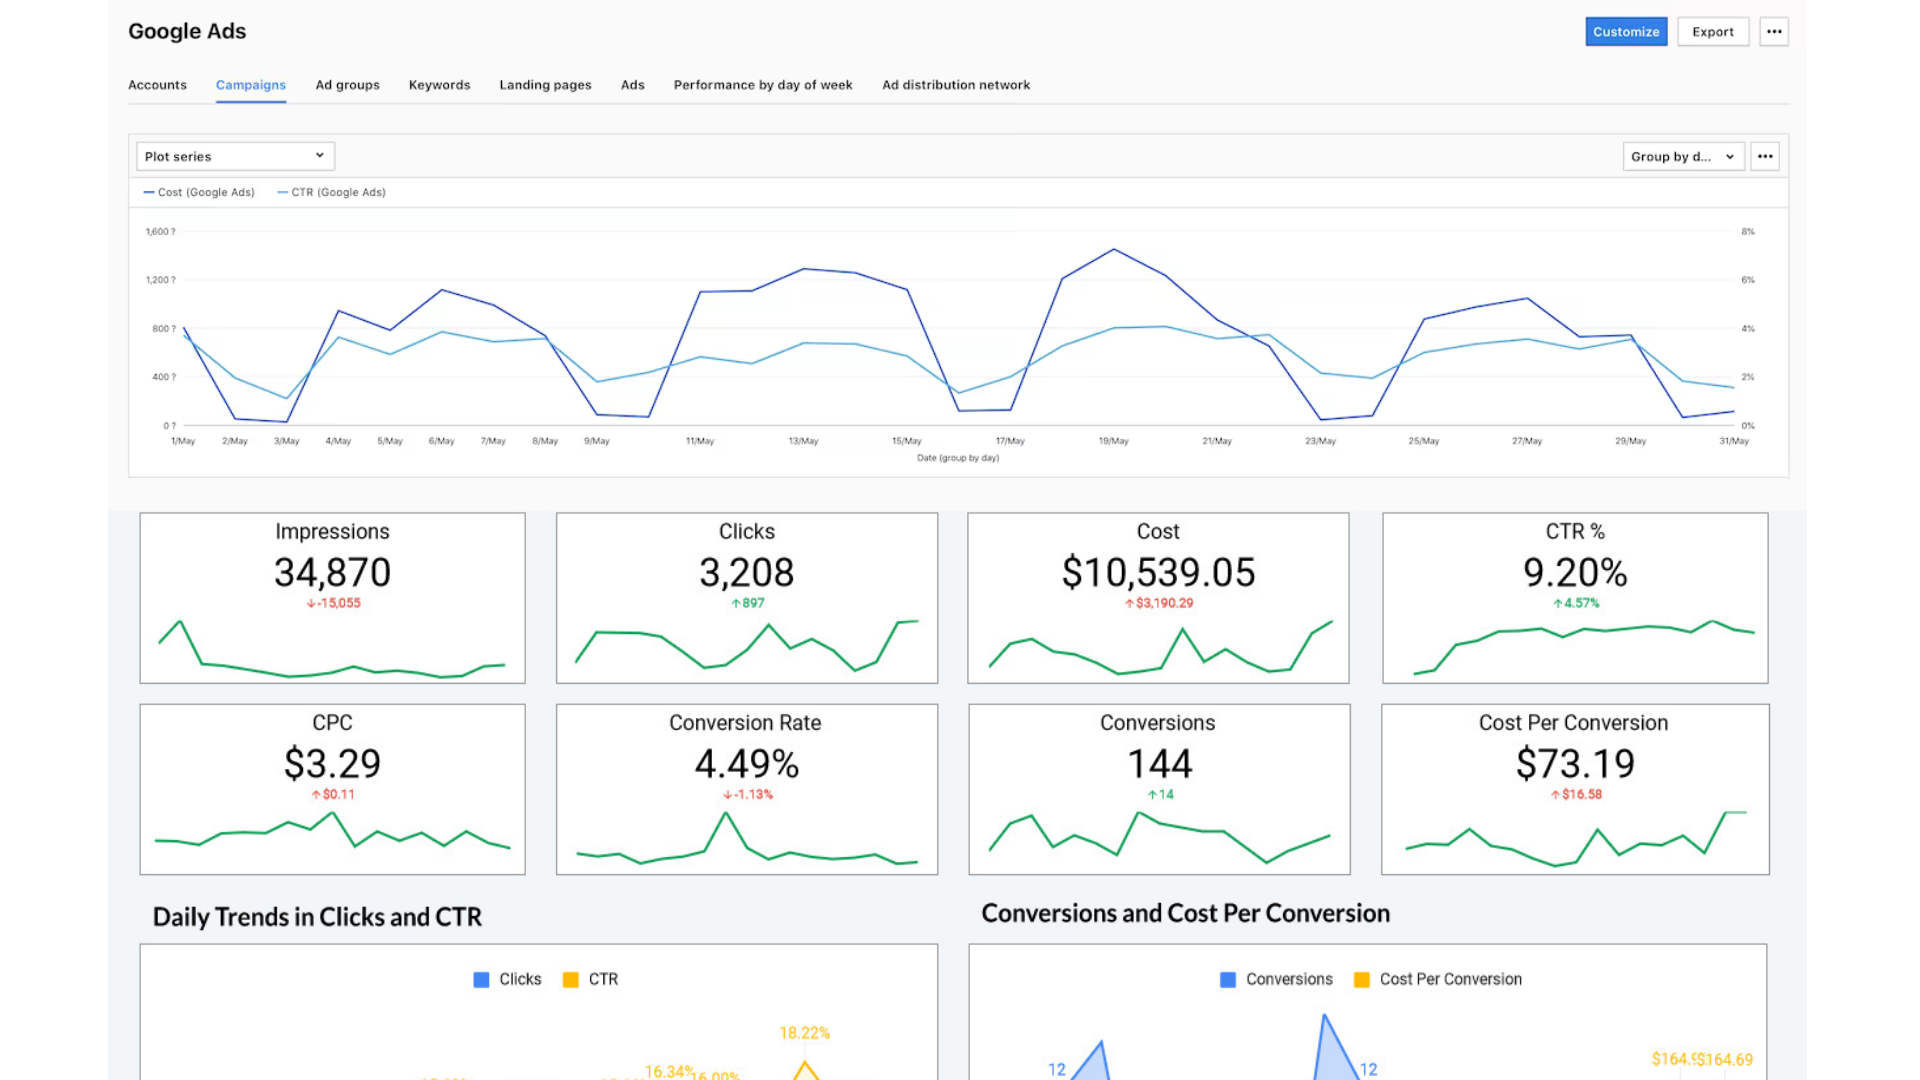Go to the Landing pages tab
1920x1080 pixels.
pos(545,85)
